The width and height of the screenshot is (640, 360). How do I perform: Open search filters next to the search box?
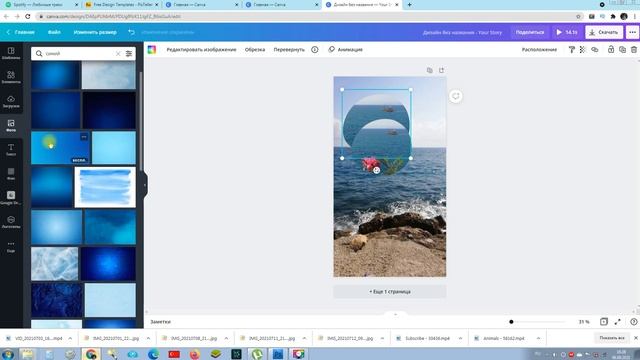(129, 53)
